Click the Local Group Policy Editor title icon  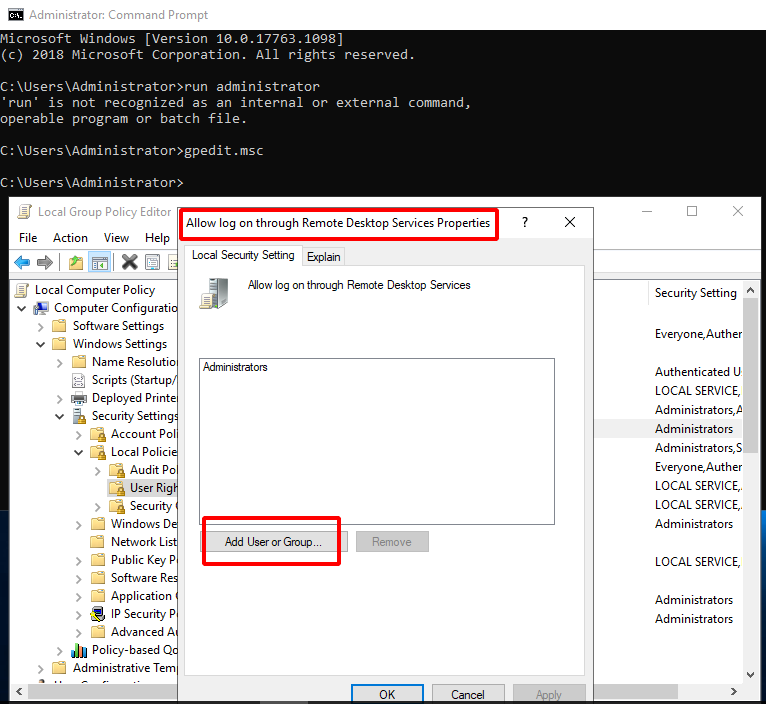pos(24,212)
